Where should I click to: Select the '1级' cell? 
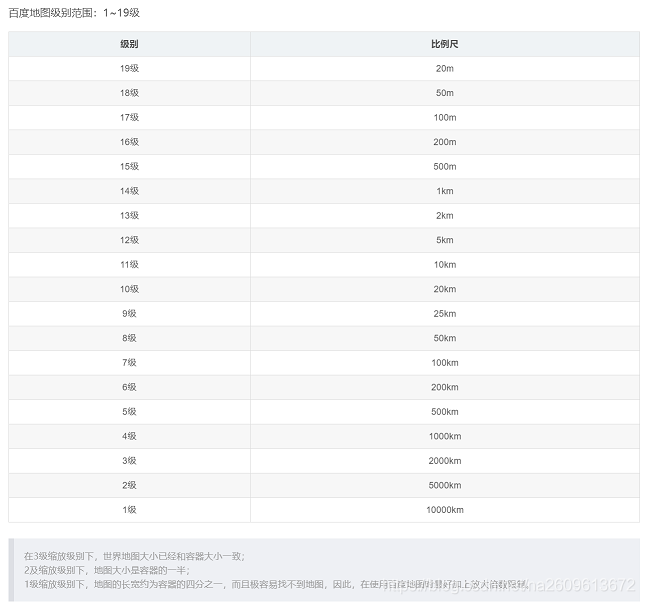pos(129,510)
